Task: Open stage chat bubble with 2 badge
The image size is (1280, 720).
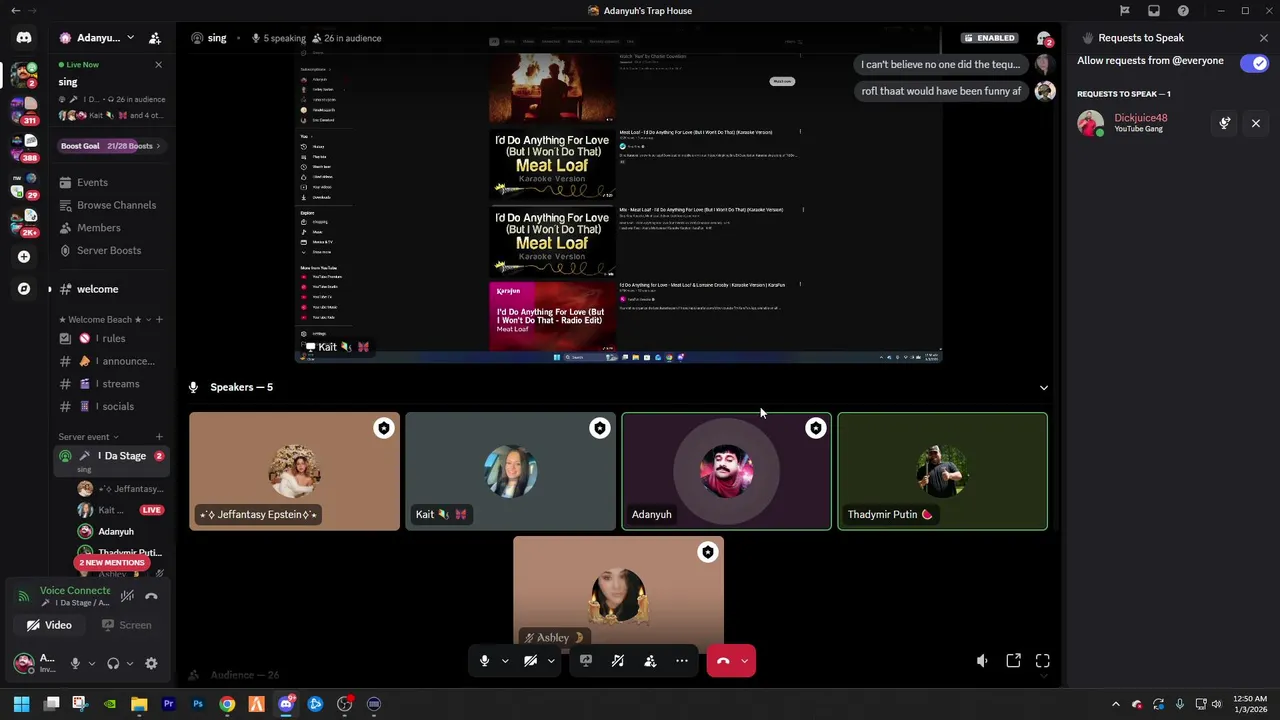Action: [x=1044, y=39]
